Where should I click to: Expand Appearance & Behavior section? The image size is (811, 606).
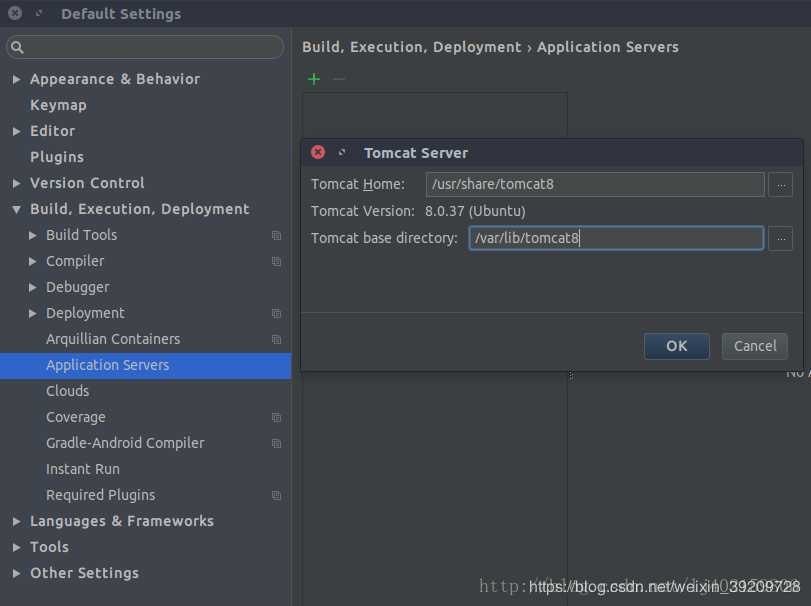click(17, 79)
